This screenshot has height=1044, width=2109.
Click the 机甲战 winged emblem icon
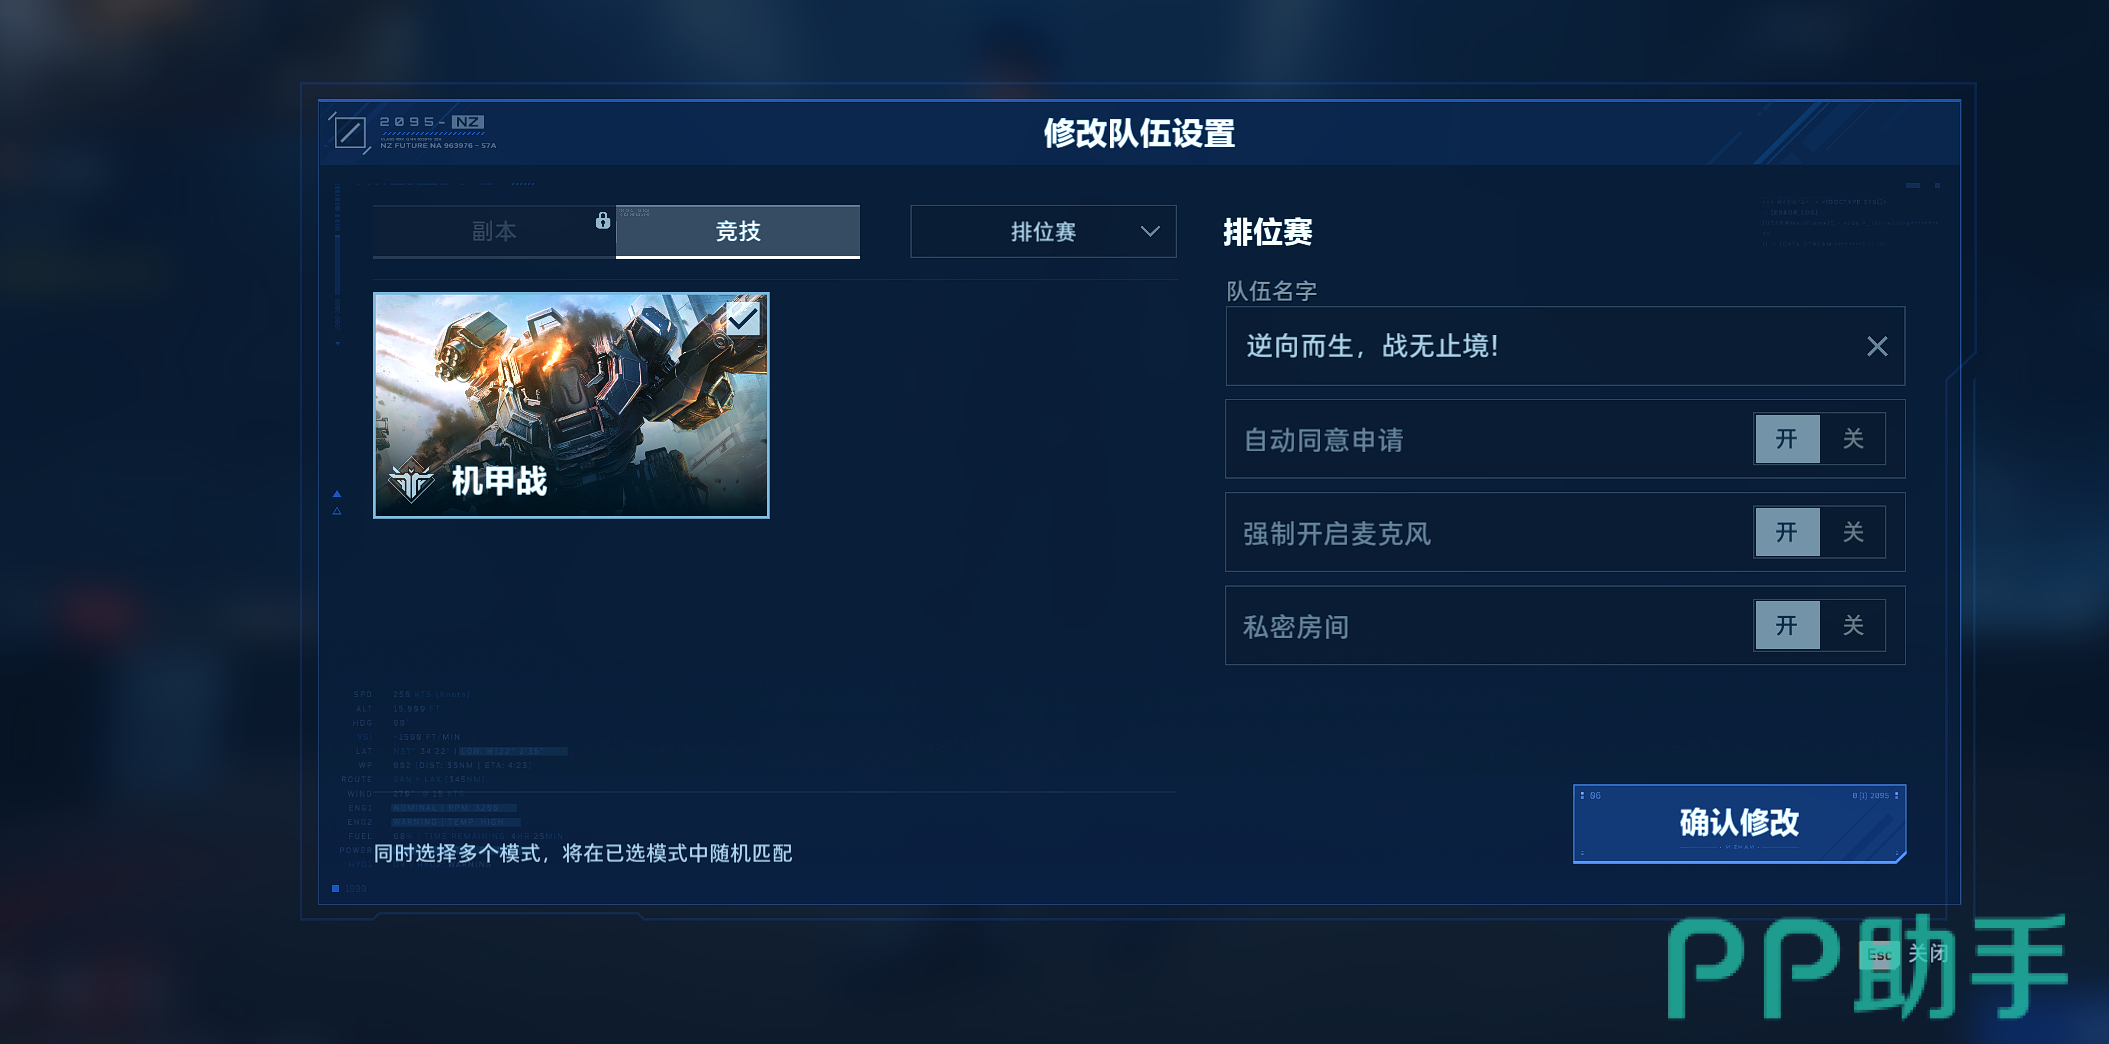pos(411,481)
